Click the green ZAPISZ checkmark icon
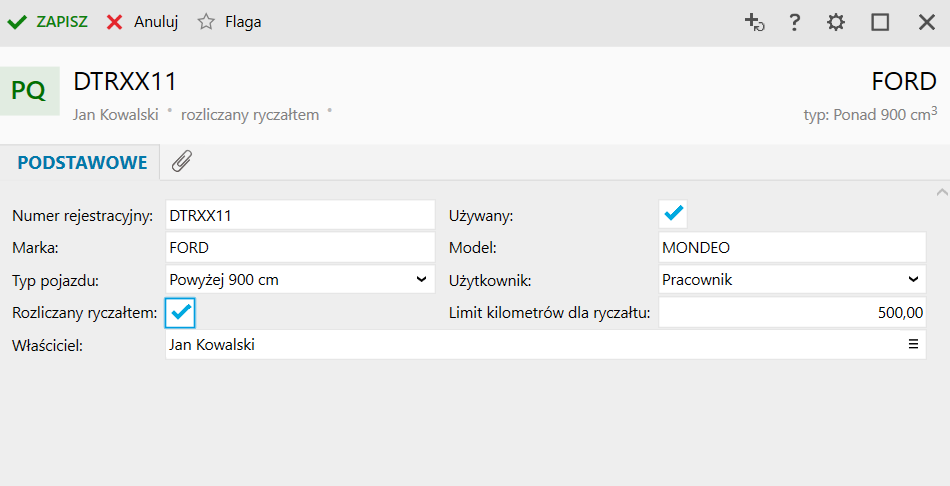 [x=17, y=21]
